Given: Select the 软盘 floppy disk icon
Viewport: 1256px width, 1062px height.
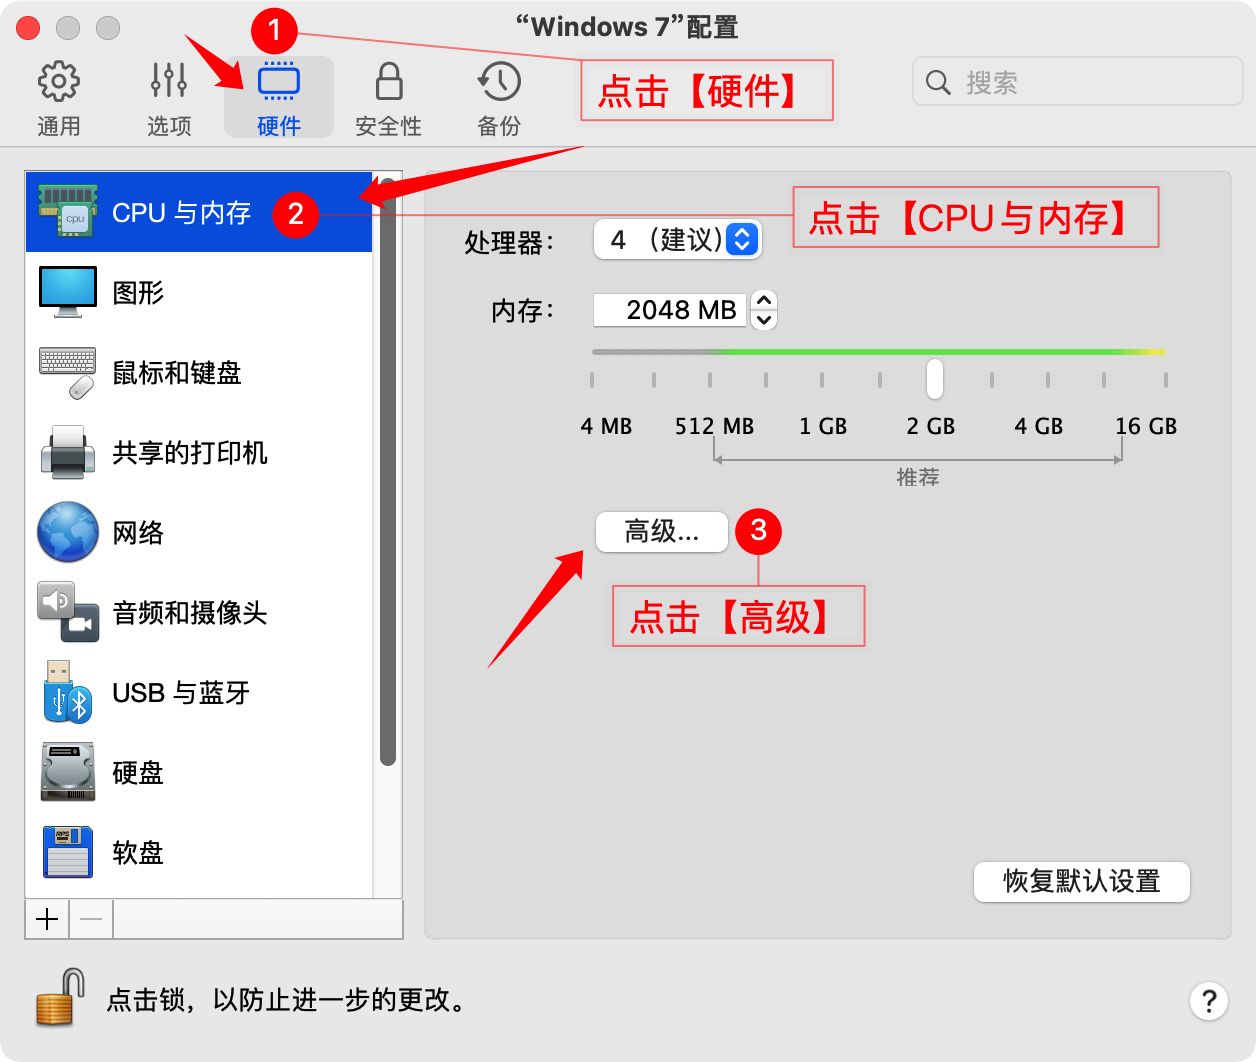Looking at the screenshot, I should click(68, 852).
